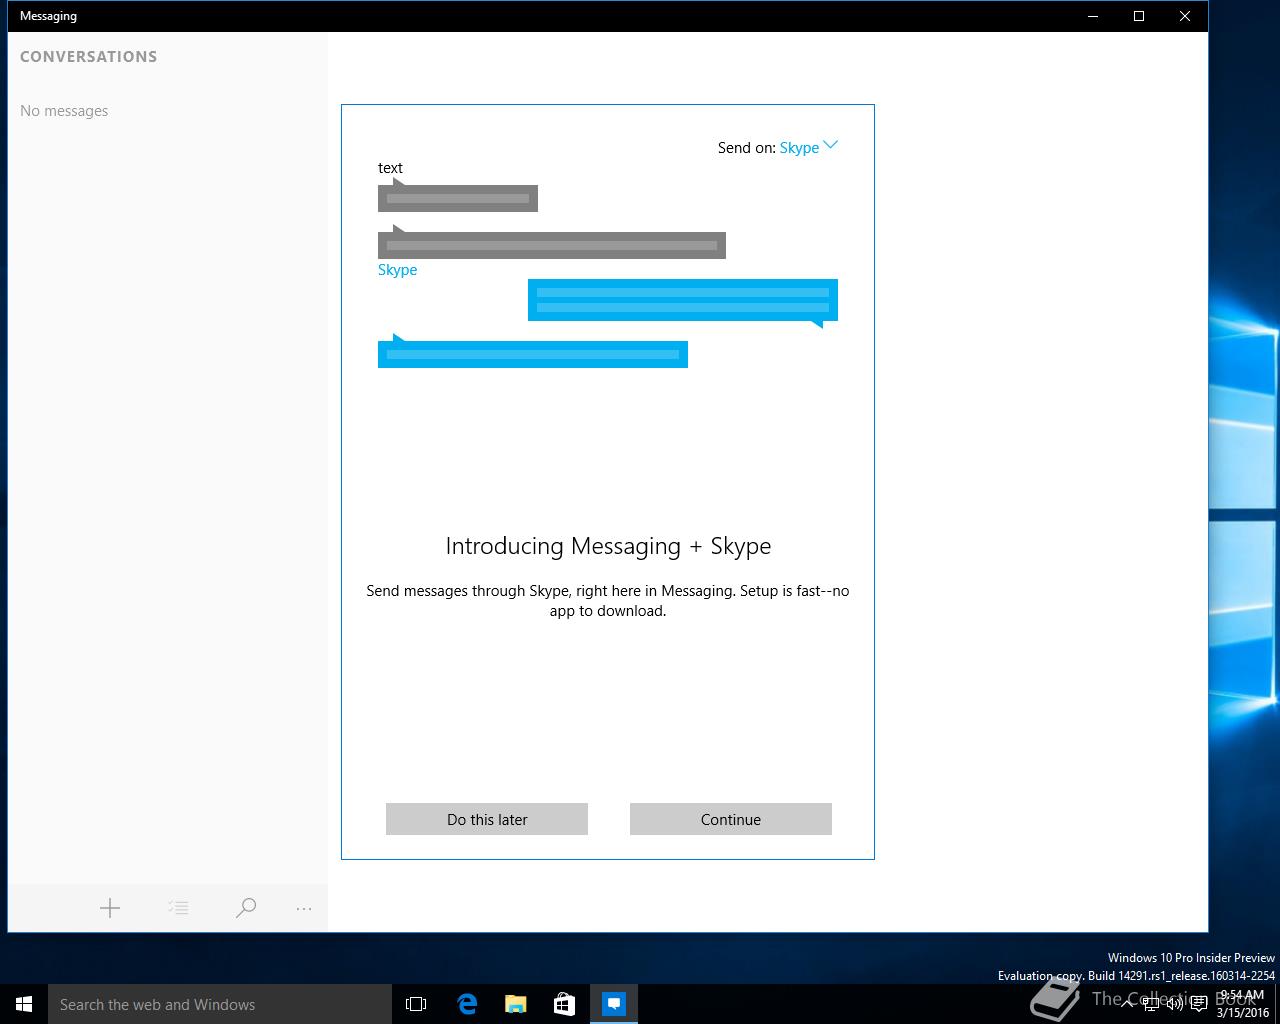Minimize the Messaging window
This screenshot has width=1280, height=1024.
click(1093, 16)
